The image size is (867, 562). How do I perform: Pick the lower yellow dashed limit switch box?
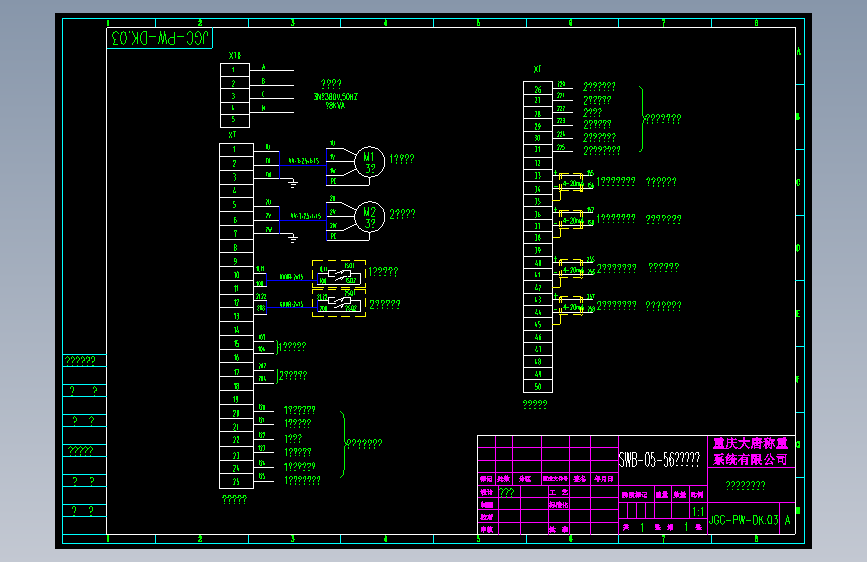[x=339, y=303]
